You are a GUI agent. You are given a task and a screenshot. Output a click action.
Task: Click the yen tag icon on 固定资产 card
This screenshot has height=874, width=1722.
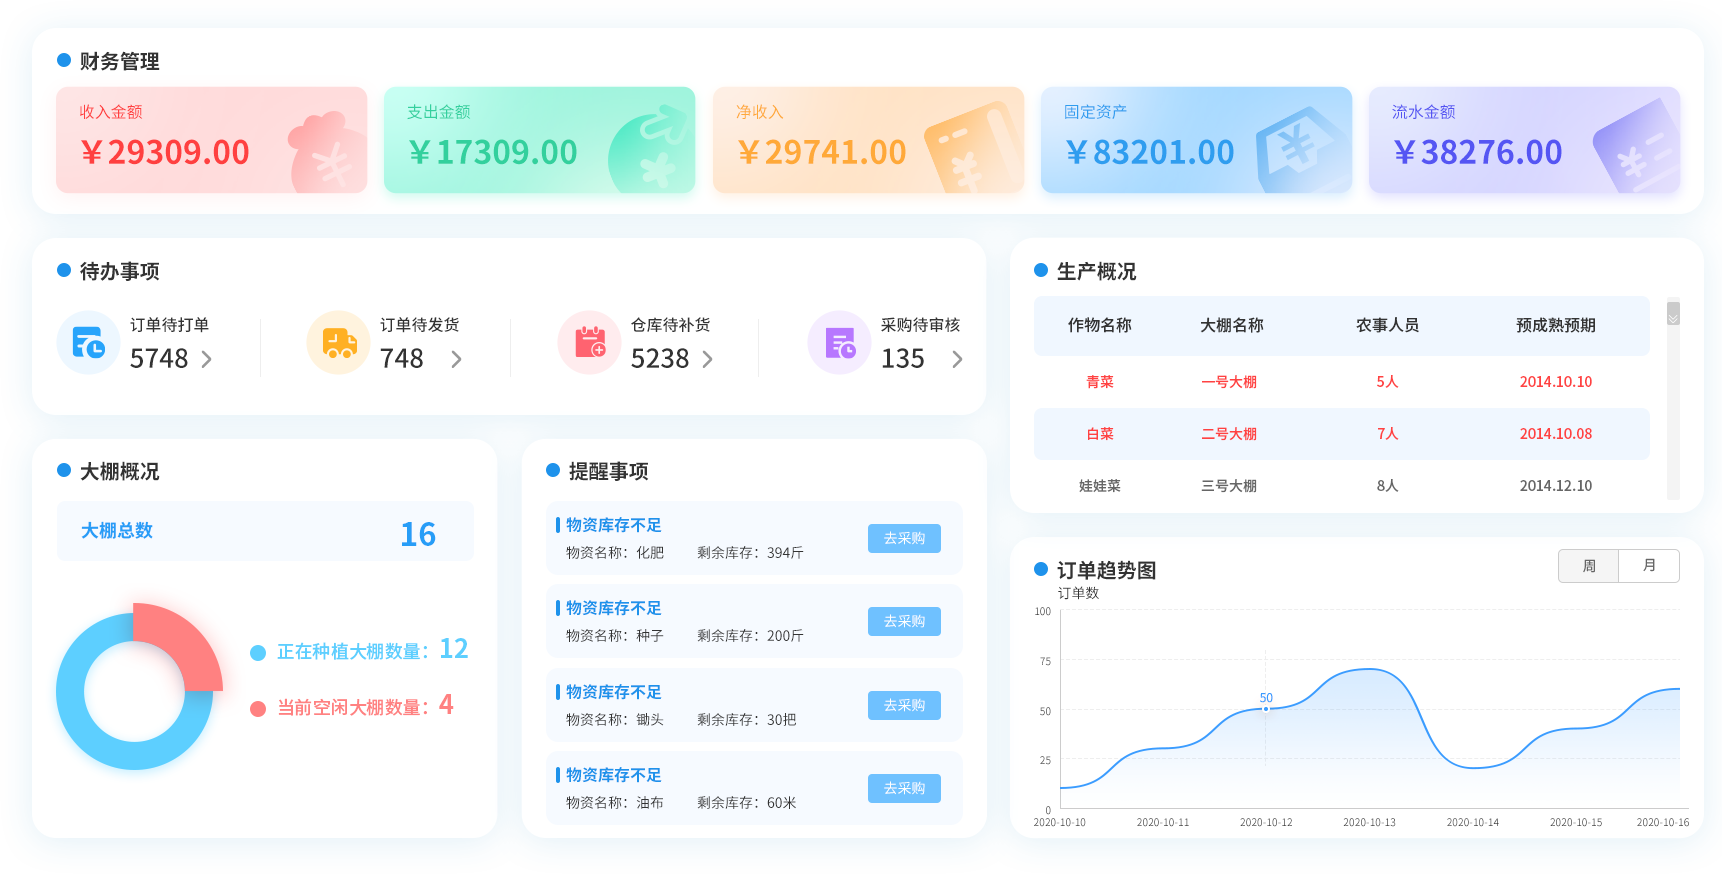point(1299,148)
